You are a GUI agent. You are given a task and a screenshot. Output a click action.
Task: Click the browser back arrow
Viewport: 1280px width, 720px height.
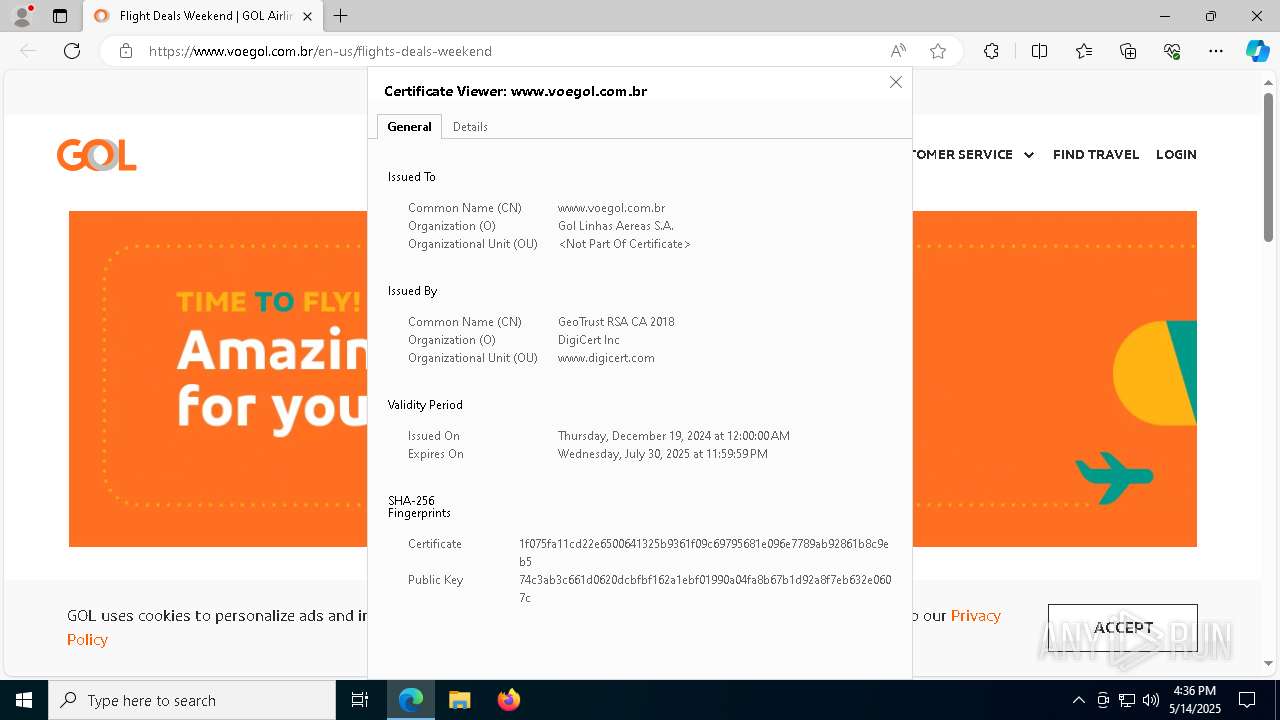(x=28, y=51)
